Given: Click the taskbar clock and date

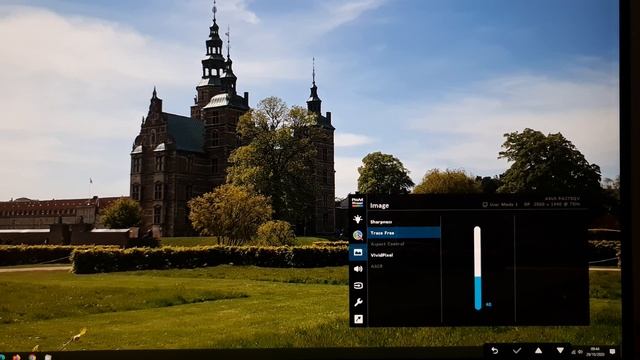Looking at the screenshot, I should 595,351.
